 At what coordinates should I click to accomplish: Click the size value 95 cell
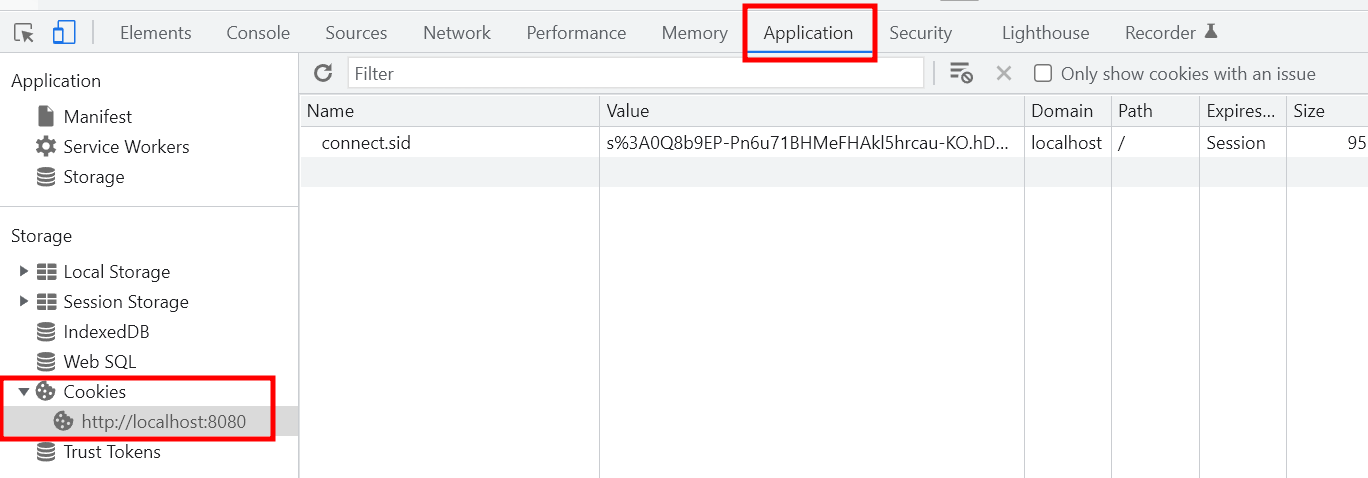click(x=1326, y=143)
